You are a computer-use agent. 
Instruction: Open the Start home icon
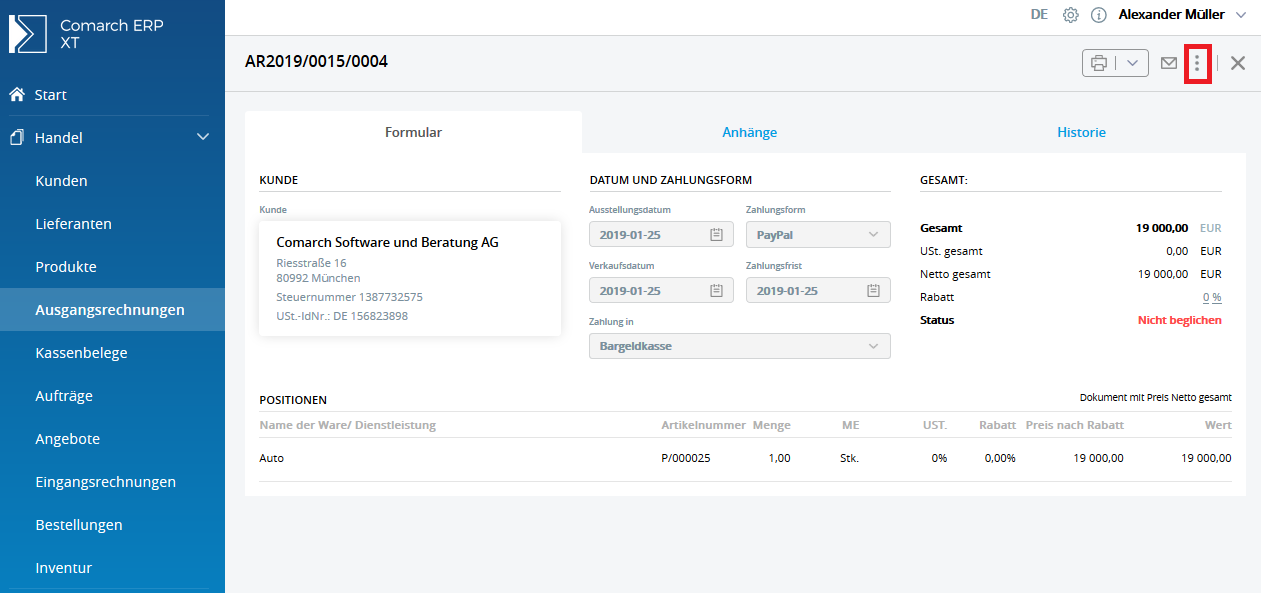click(x=16, y=95)
